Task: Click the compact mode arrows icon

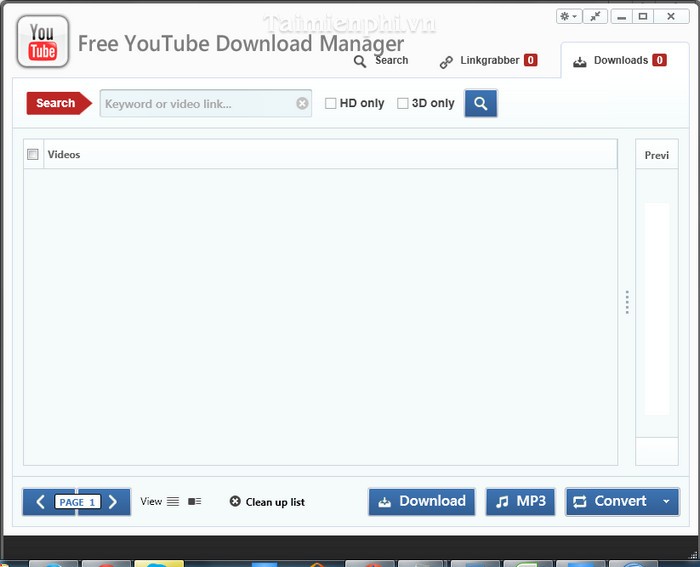Action: click(x=595, y=17)
